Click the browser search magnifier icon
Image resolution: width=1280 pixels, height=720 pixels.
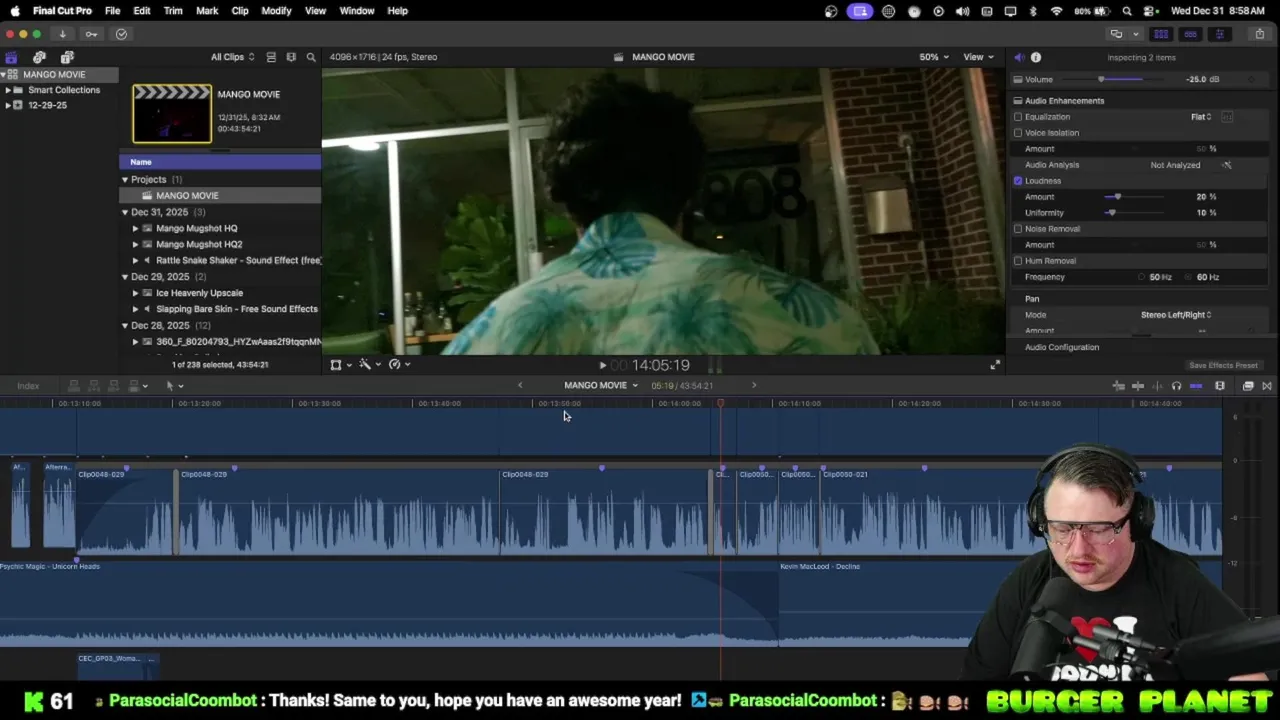click(311, 57)
